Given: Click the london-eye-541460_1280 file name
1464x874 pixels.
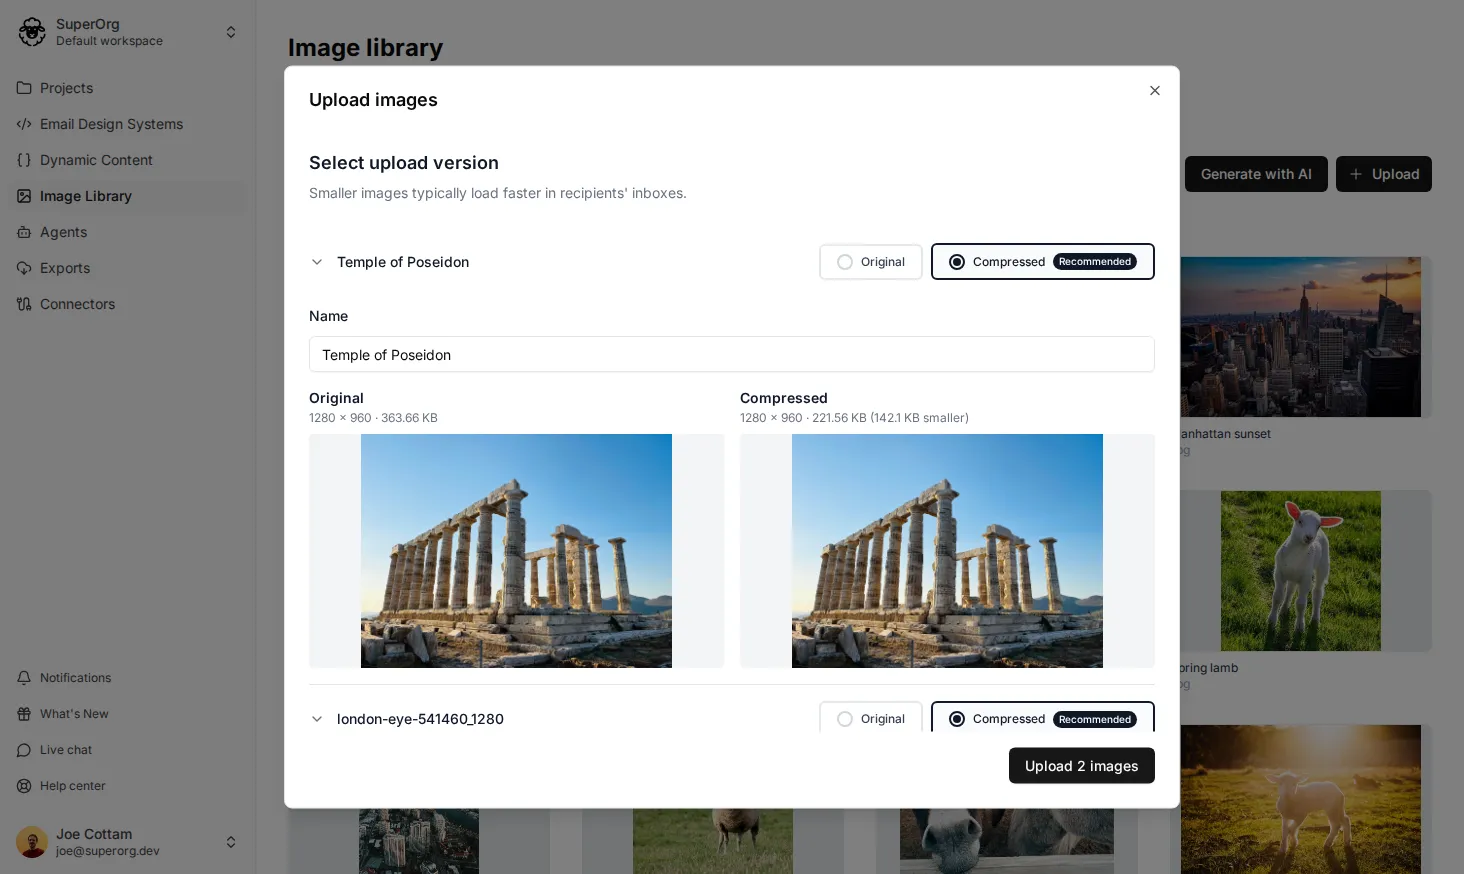Looking at the screenshot, I should 420,719.
